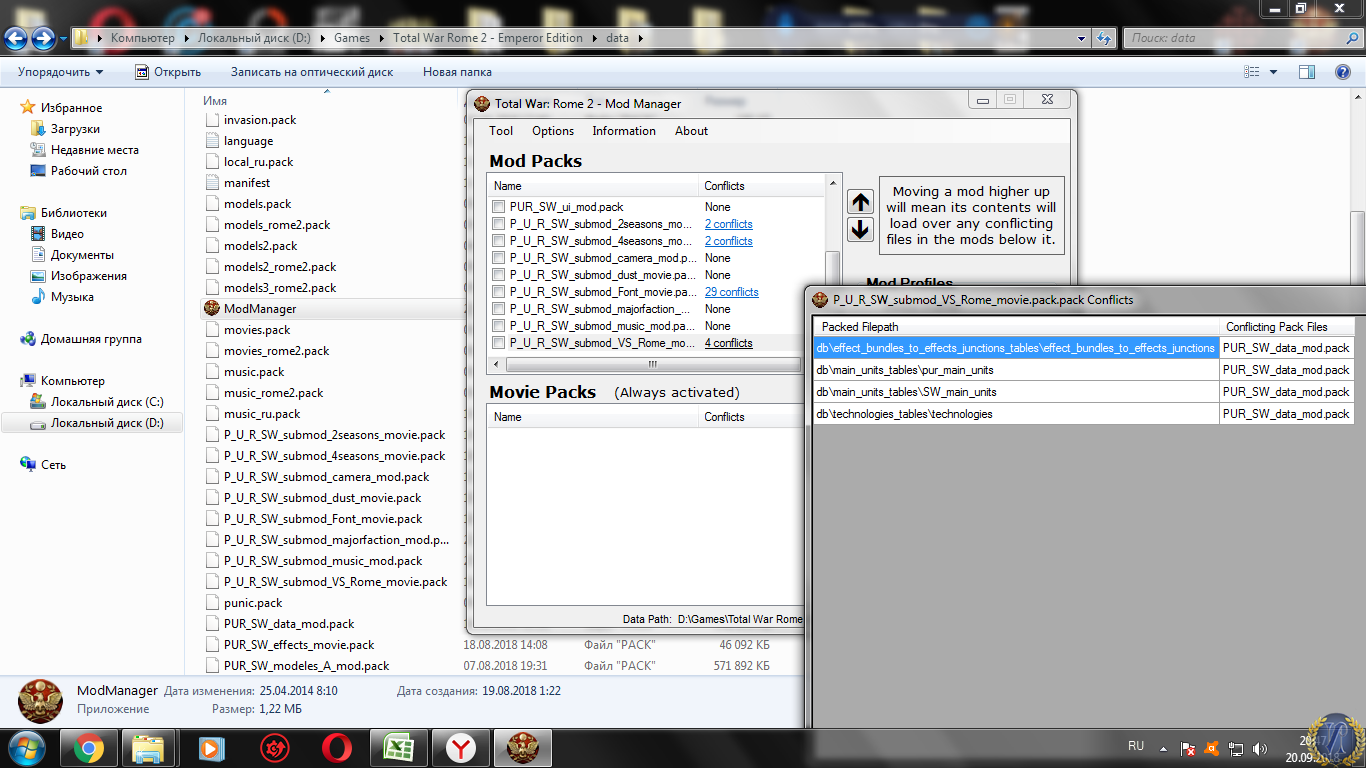The width and height of the screenshot is (1366, 768).
Task: Change view using the view mode icon
Action: pos(1252,72)
